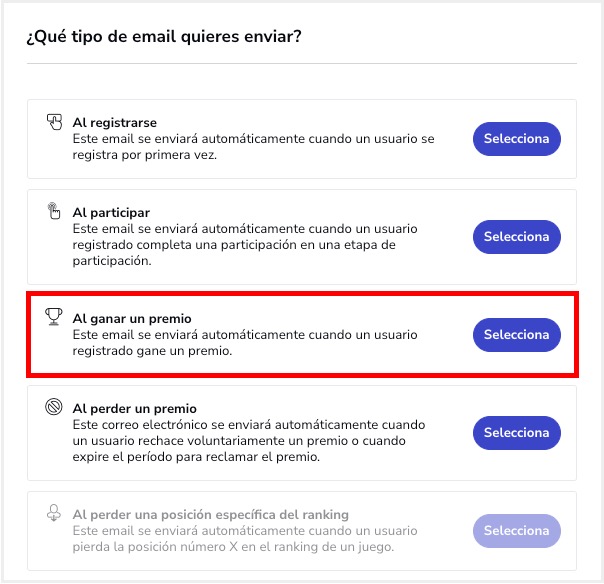Choose the Al perder un premio title
Image resolution: width=604 pixels, height=584 pixels.
point(134,409)
